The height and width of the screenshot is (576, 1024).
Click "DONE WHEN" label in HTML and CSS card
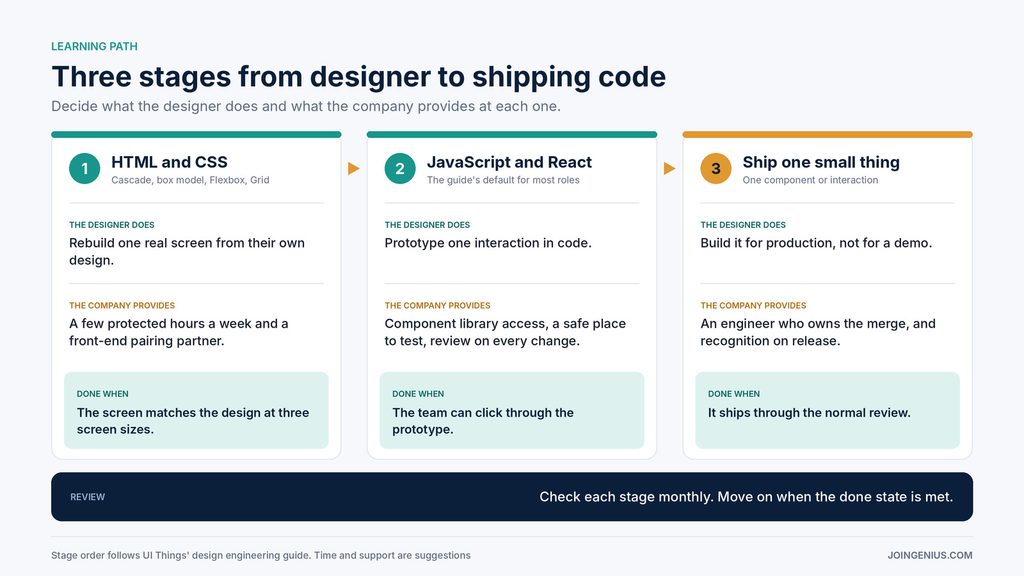click(x=103, y=394)
